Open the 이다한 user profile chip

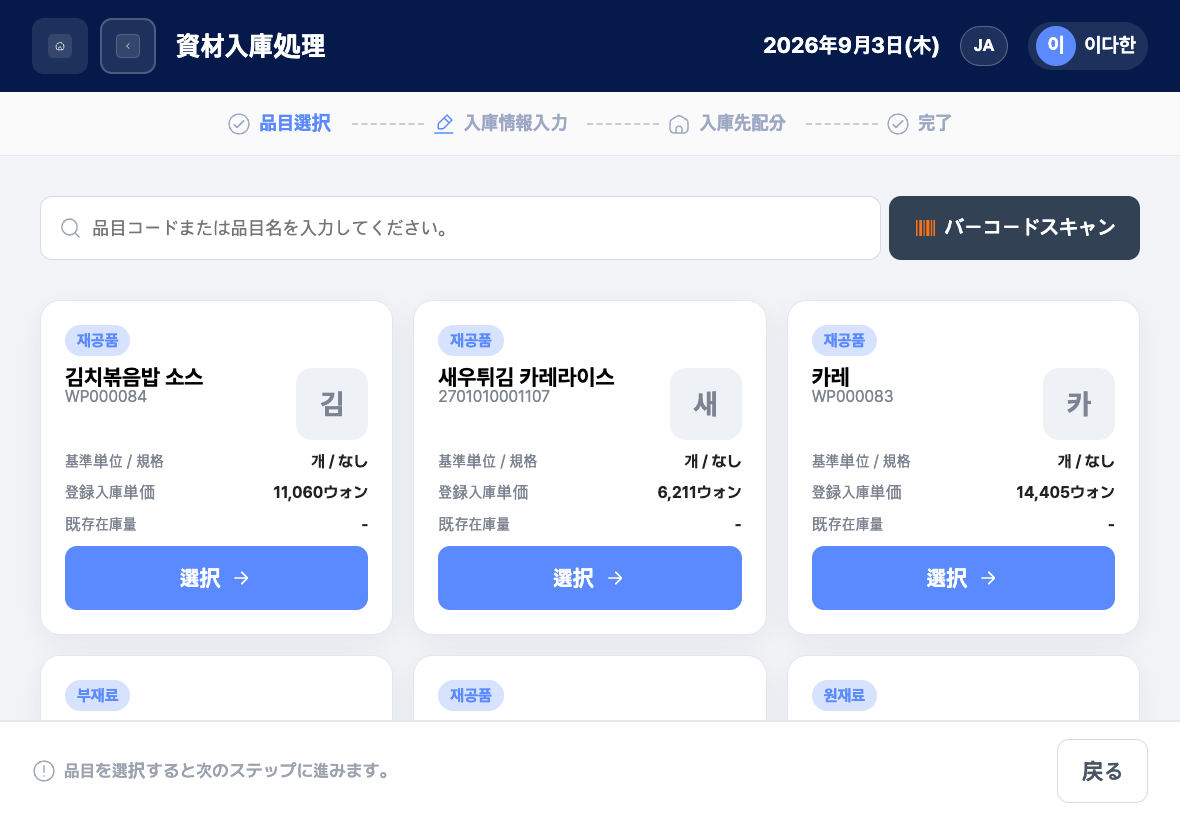click(x=1087, y=46)
